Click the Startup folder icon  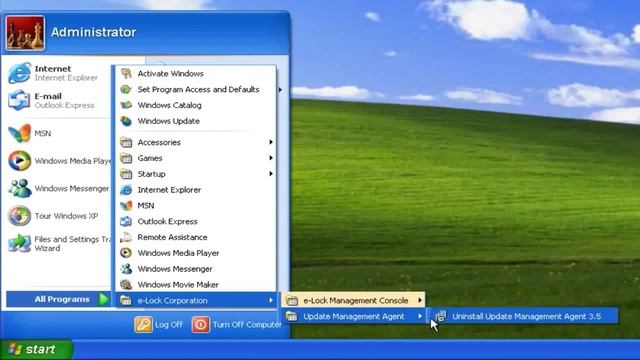coord(126,174)
